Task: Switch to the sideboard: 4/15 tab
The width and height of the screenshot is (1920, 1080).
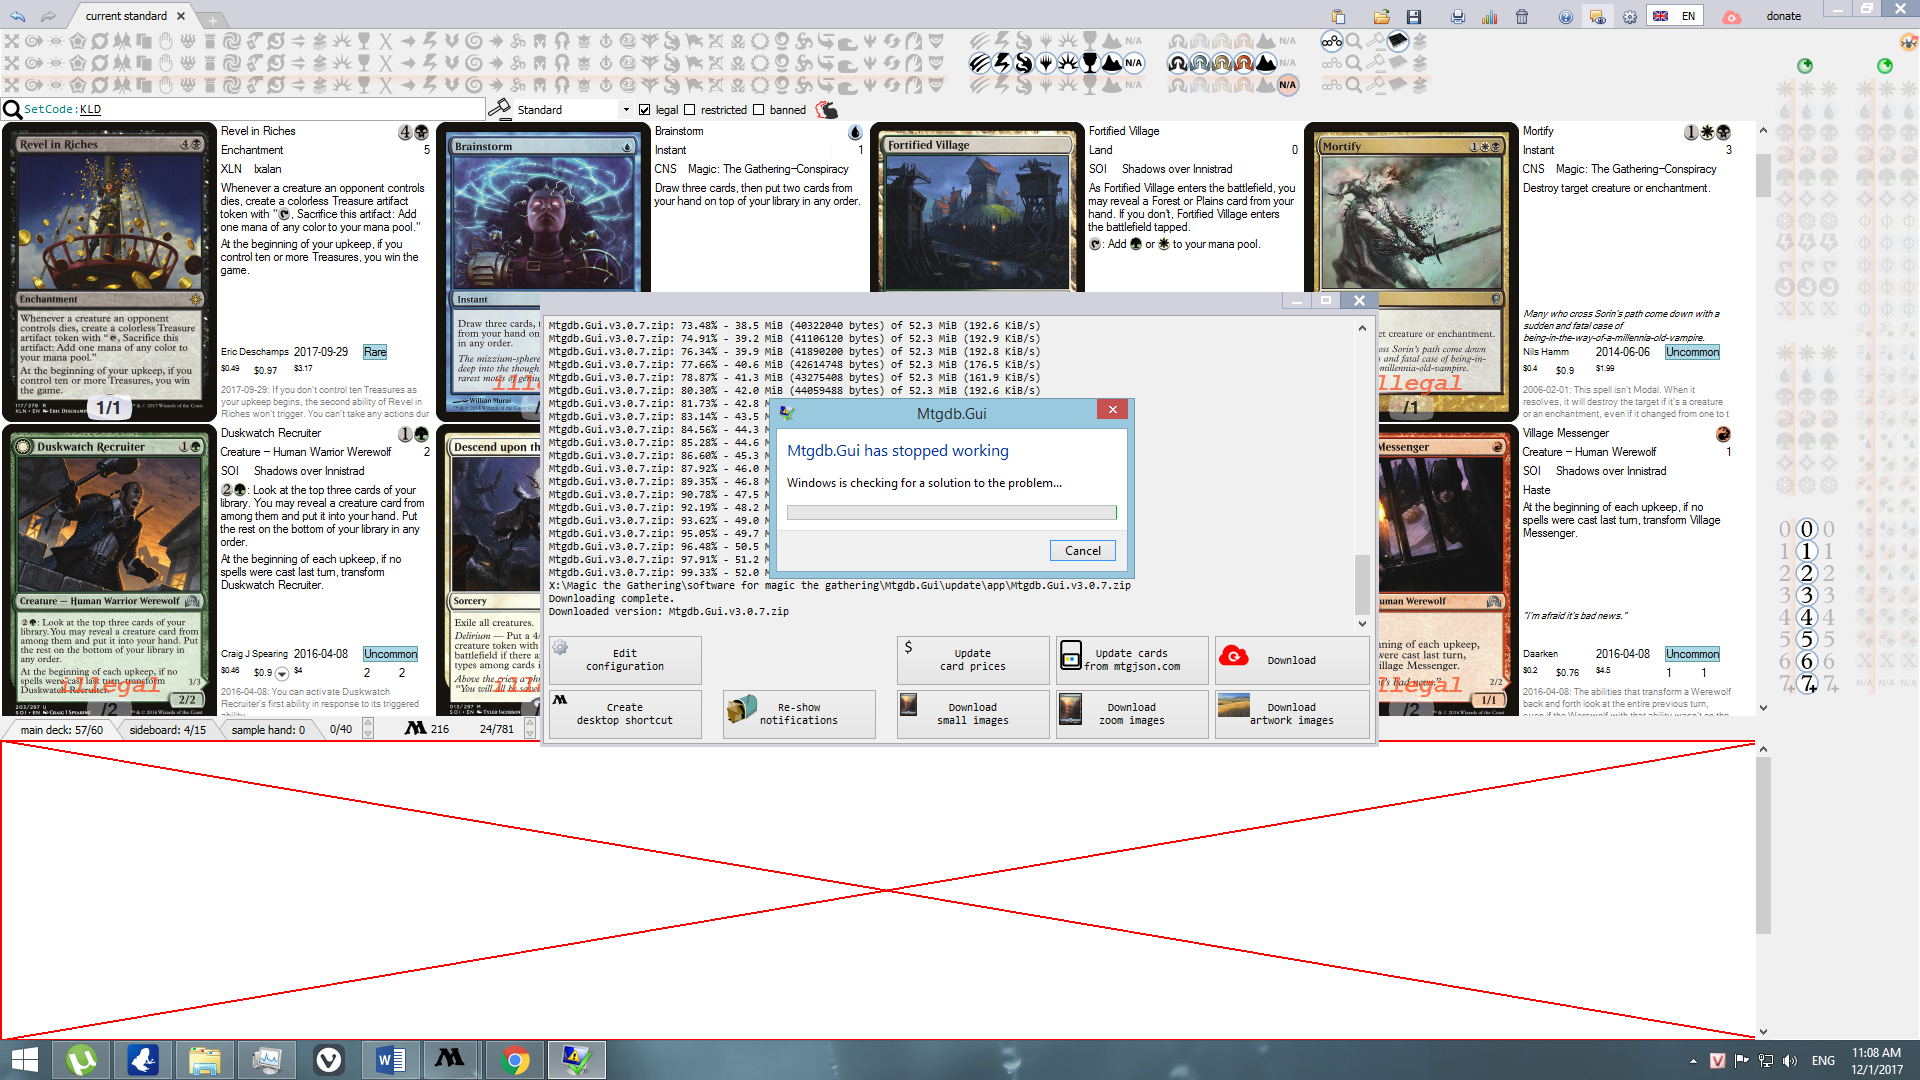Action: pyautogui.click(x=167, y=730)
